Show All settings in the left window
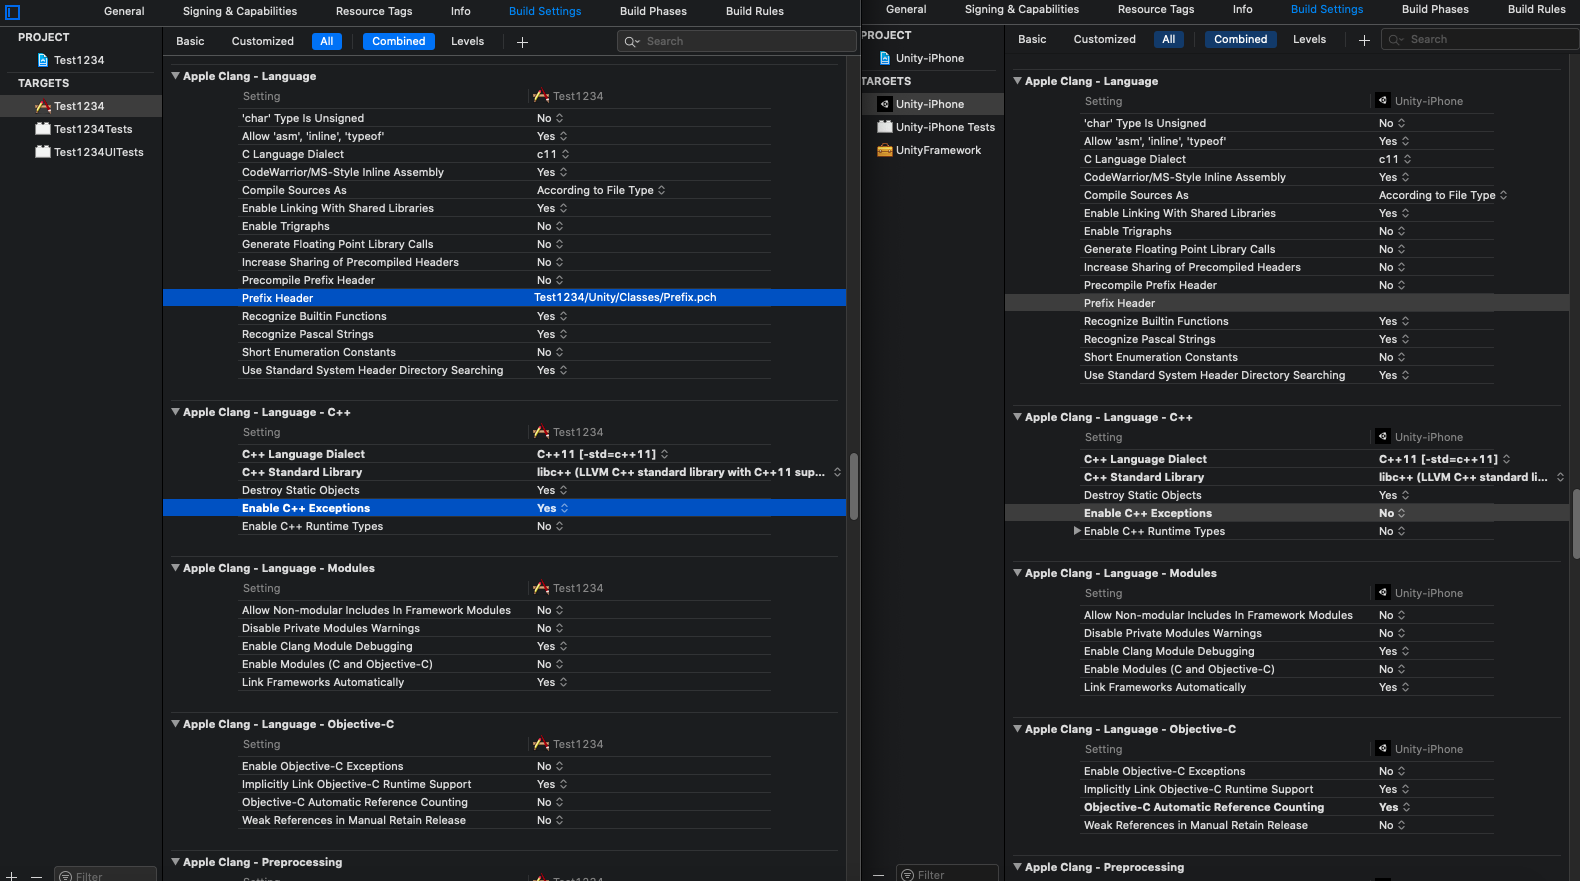The image size is (1580, 881). pyautogui.click(x=327, y=42)
